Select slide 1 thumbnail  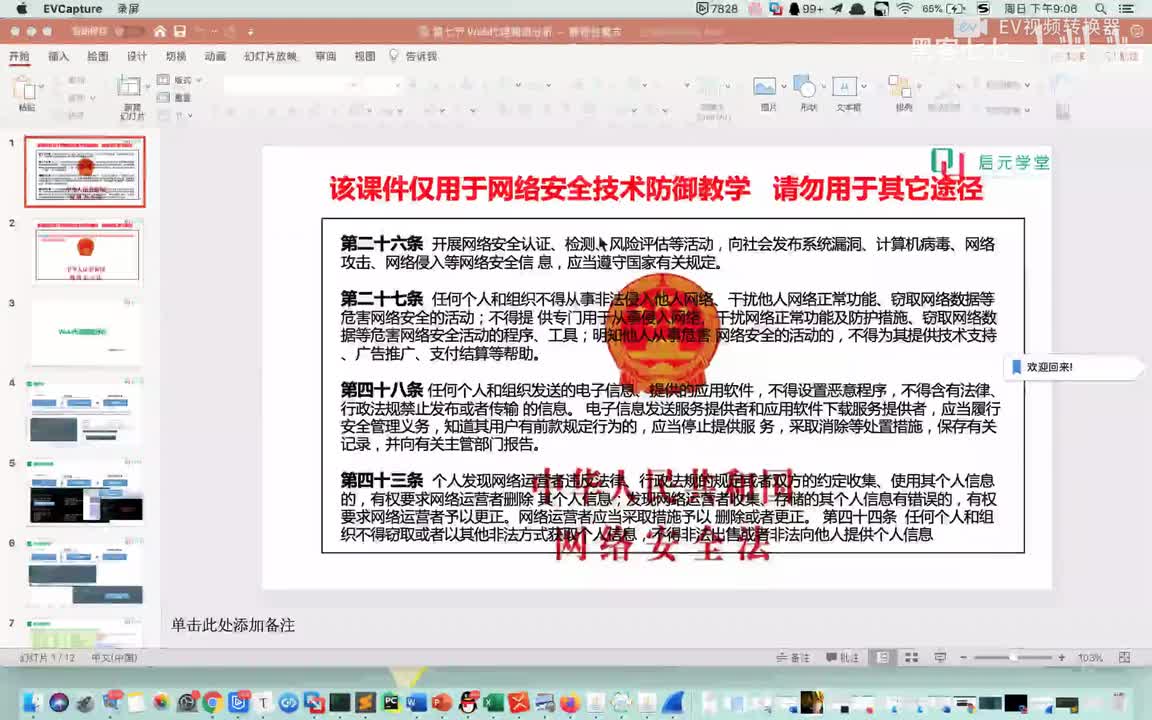click(x=85, y=171)
